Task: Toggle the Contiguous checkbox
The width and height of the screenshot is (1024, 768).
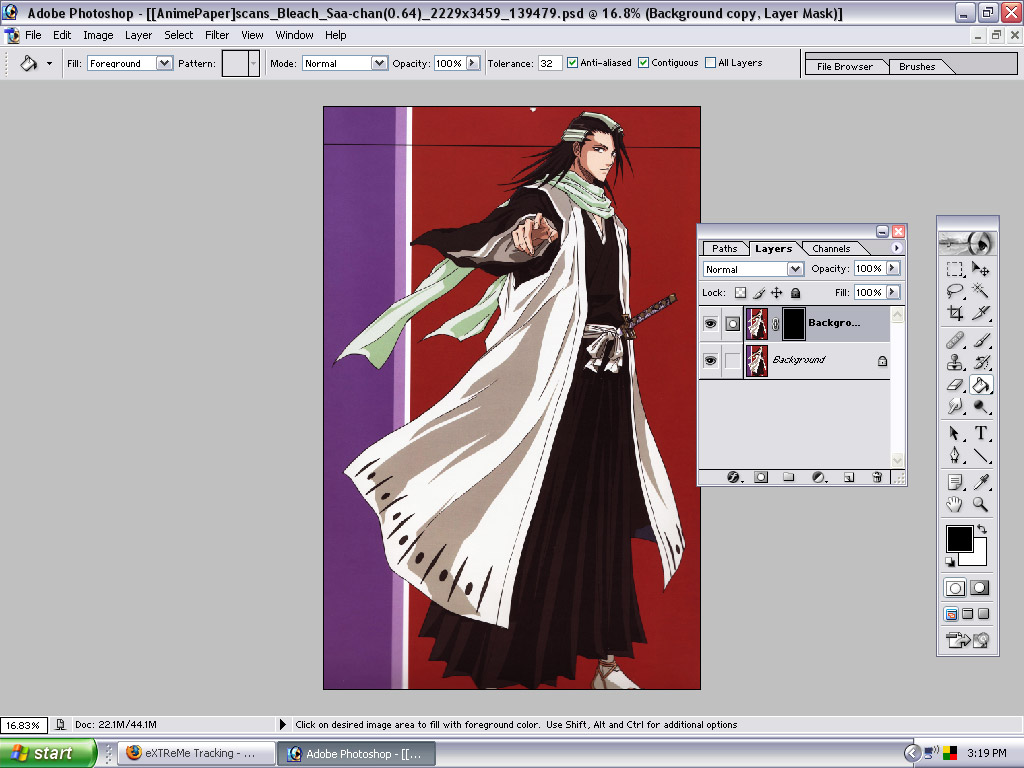Action: click(x=644, y=63)
